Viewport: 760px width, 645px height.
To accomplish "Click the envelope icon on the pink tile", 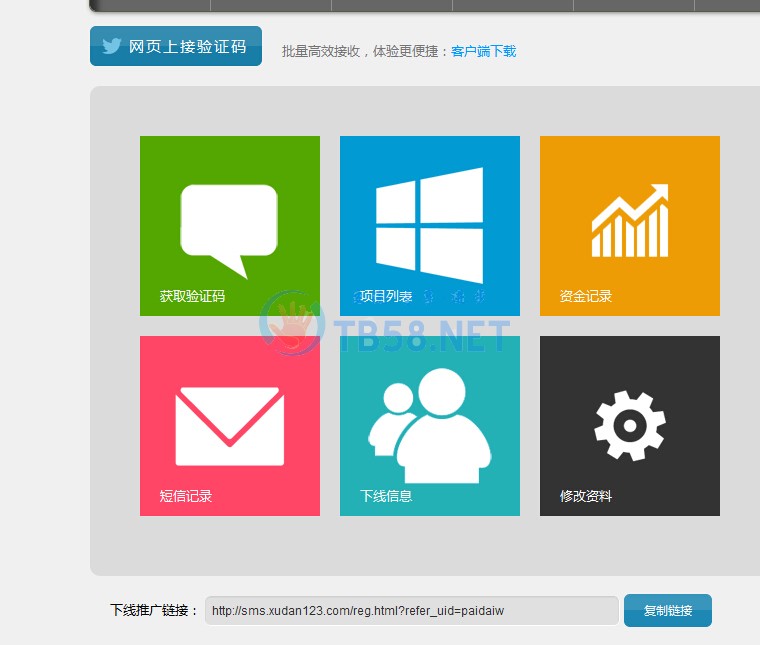I will click(229, 426).
